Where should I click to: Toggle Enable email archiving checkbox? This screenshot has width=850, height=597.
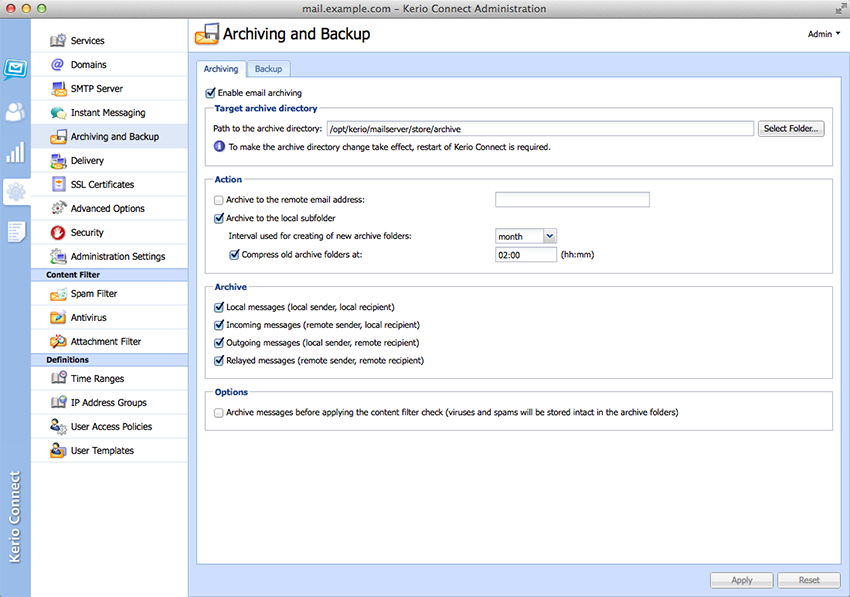(x=210, y=93)
